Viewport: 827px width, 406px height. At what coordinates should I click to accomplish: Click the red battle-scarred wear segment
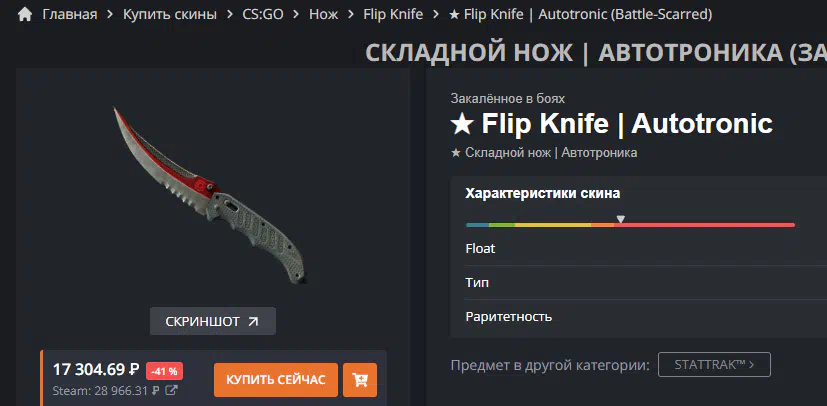coord(704,225)
